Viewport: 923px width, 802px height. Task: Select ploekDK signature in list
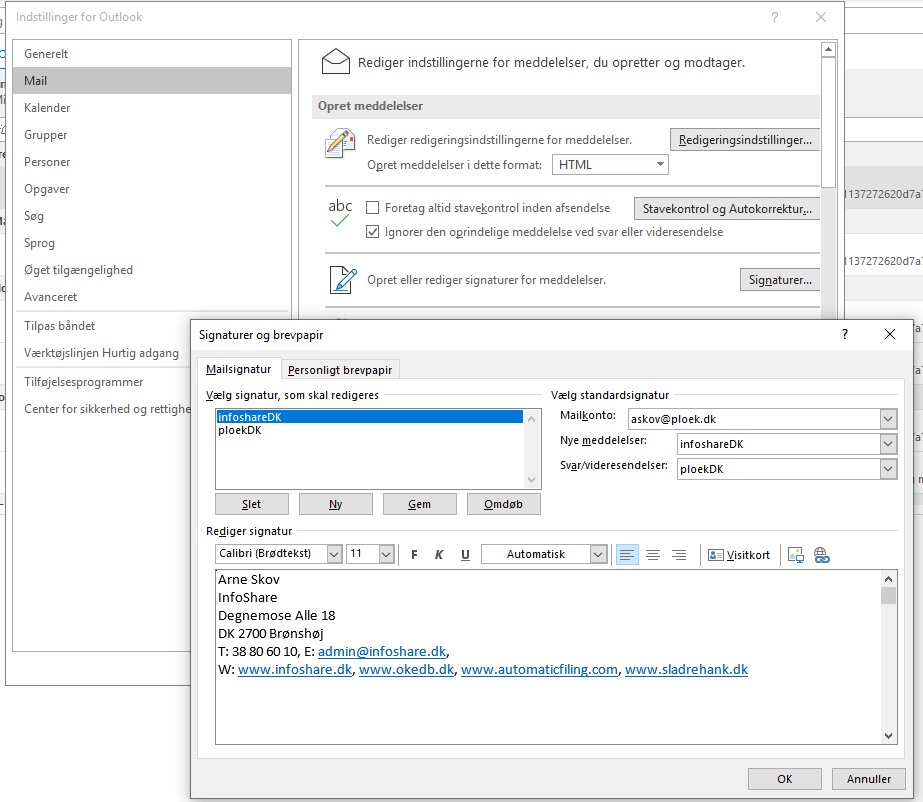370,430
